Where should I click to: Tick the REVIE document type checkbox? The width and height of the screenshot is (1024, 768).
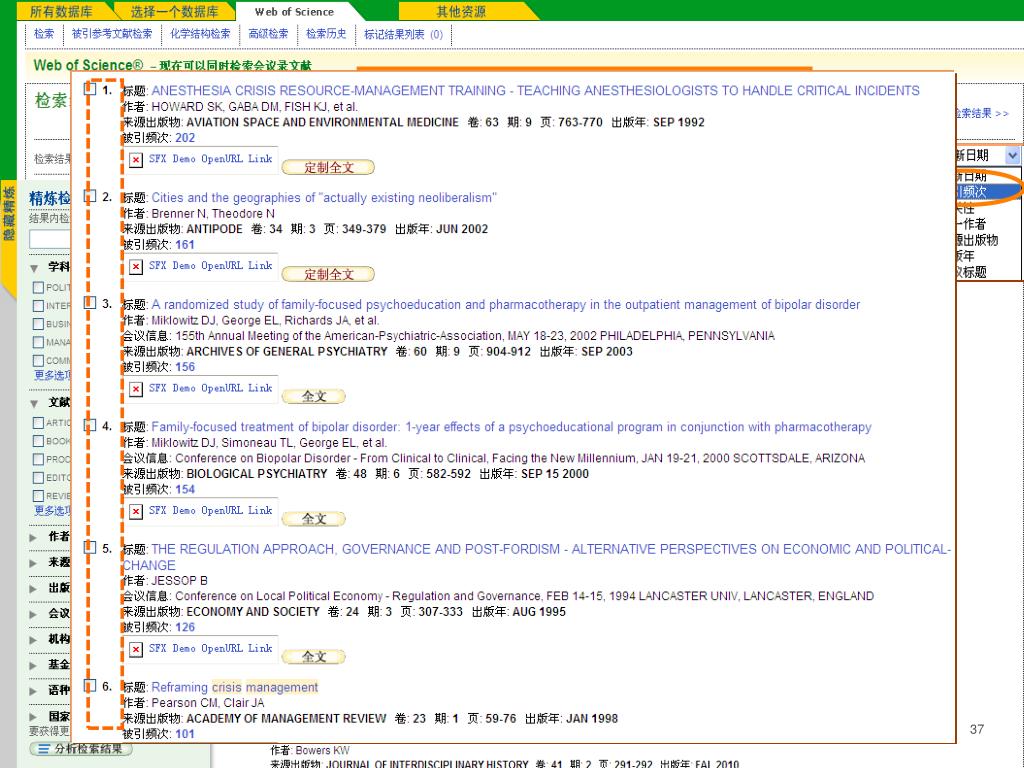(39, 496)
